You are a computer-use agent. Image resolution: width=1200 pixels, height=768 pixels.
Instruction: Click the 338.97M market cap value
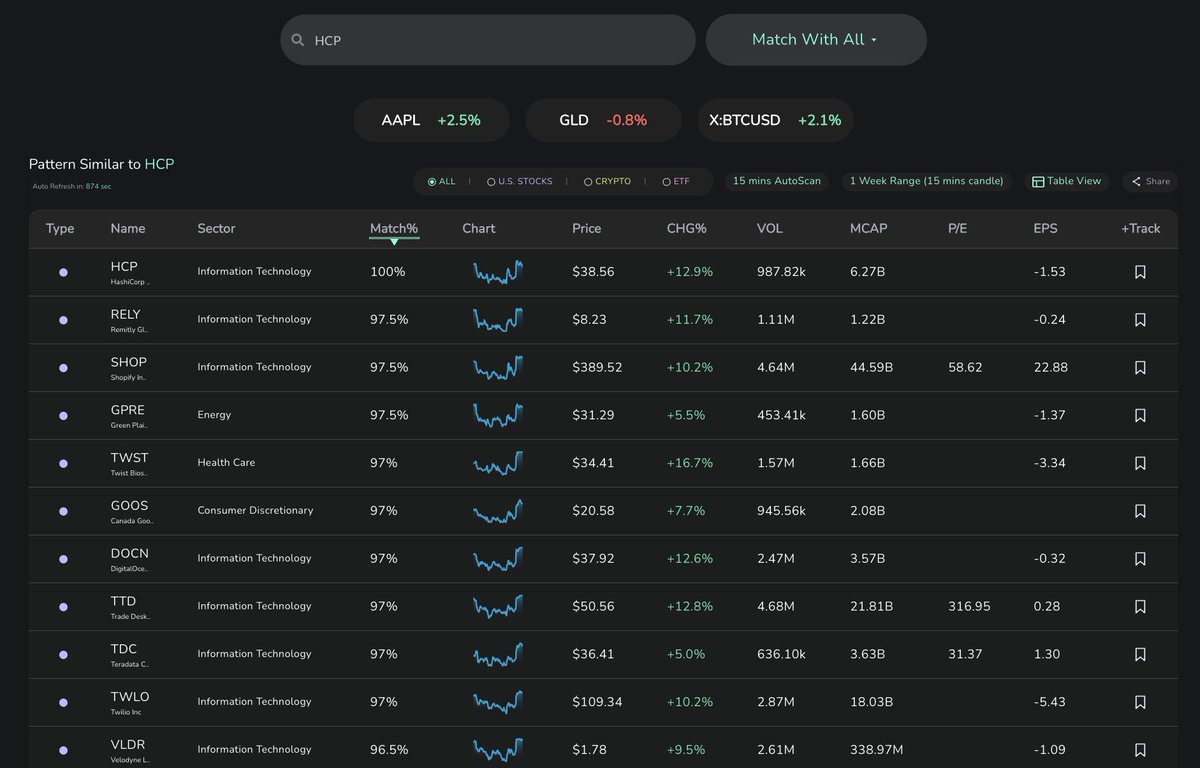[876, 750]
